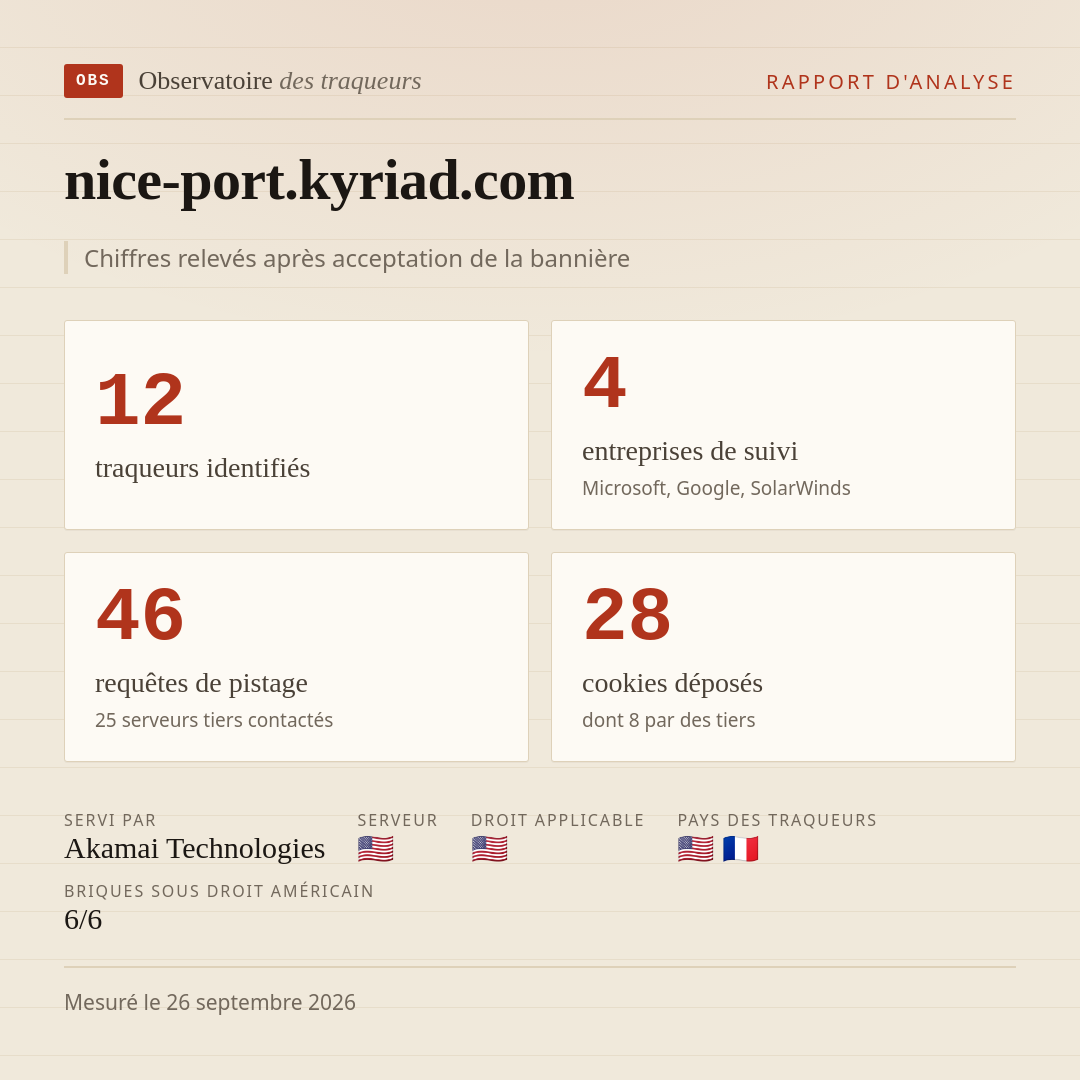Screen dimensions: 1080x1080
Task: Click the subtitle about bannière acceptation
Action: pyautogui.click(x=357, y=258)
